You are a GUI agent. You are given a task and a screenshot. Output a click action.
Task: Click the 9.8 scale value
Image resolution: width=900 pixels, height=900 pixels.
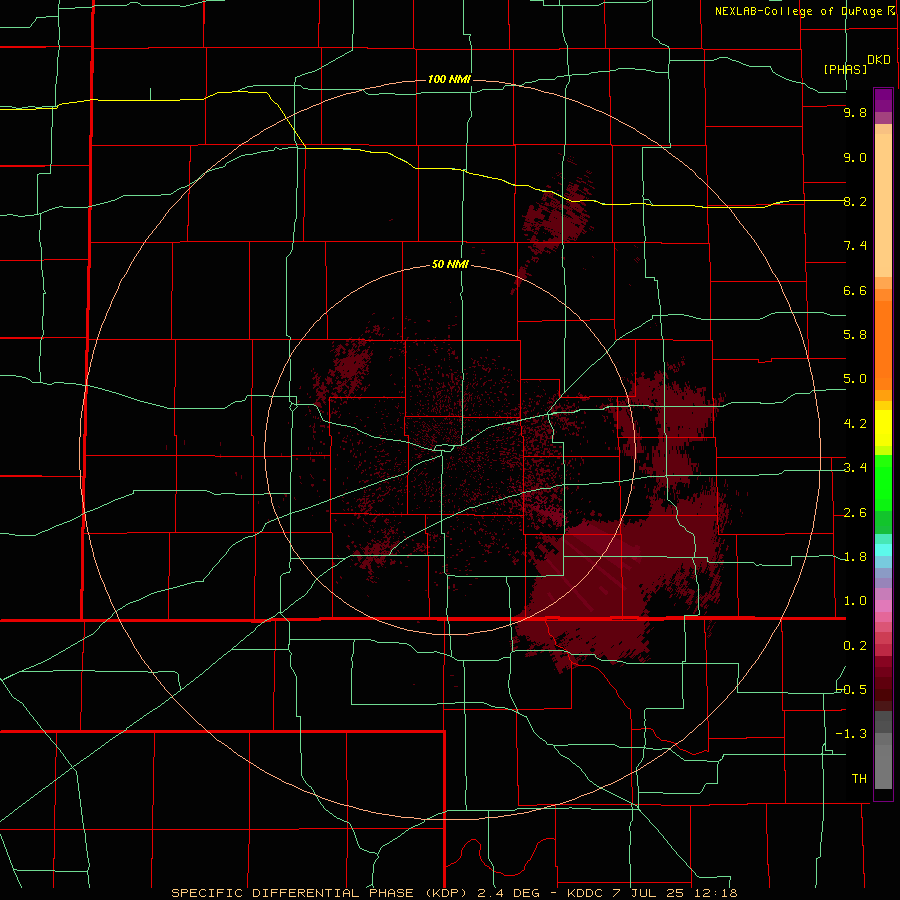tap(855, 112)
